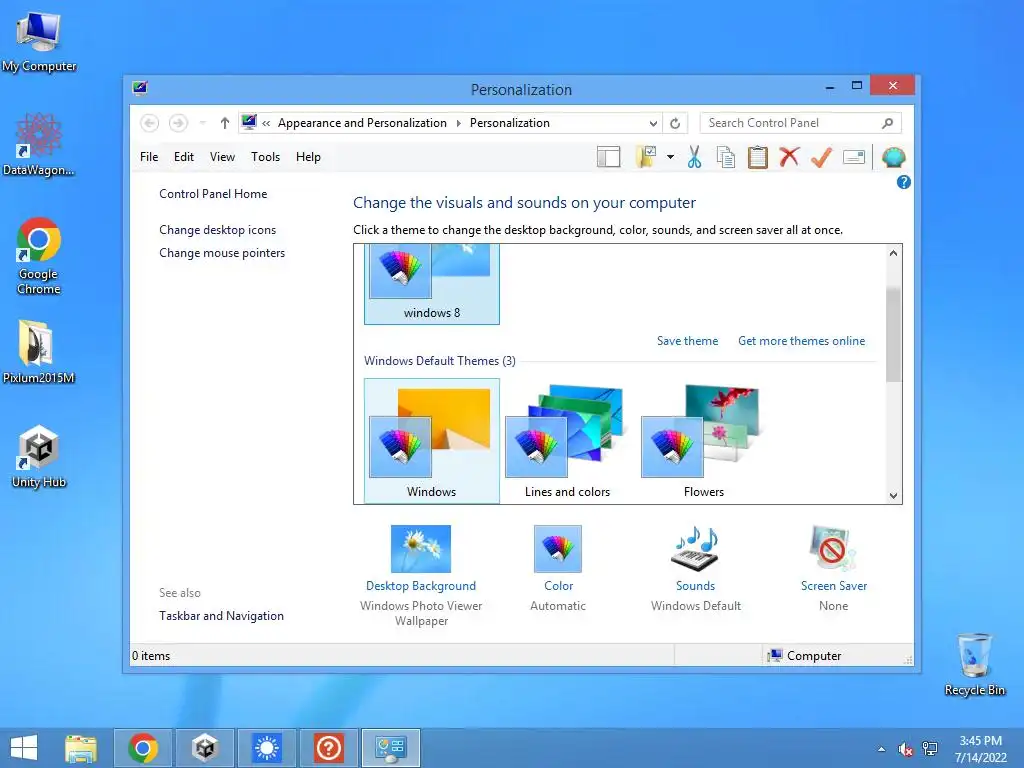This screenshot has width=1024, height=768.
Task: Open Change mouse pointers link
Action: tap(222, 253)
